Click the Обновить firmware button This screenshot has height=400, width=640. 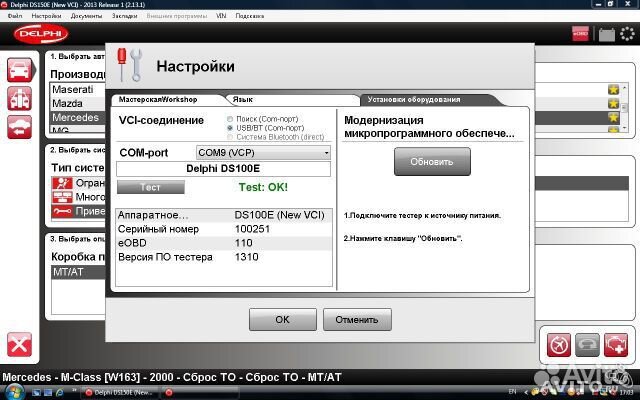[432, 162]
